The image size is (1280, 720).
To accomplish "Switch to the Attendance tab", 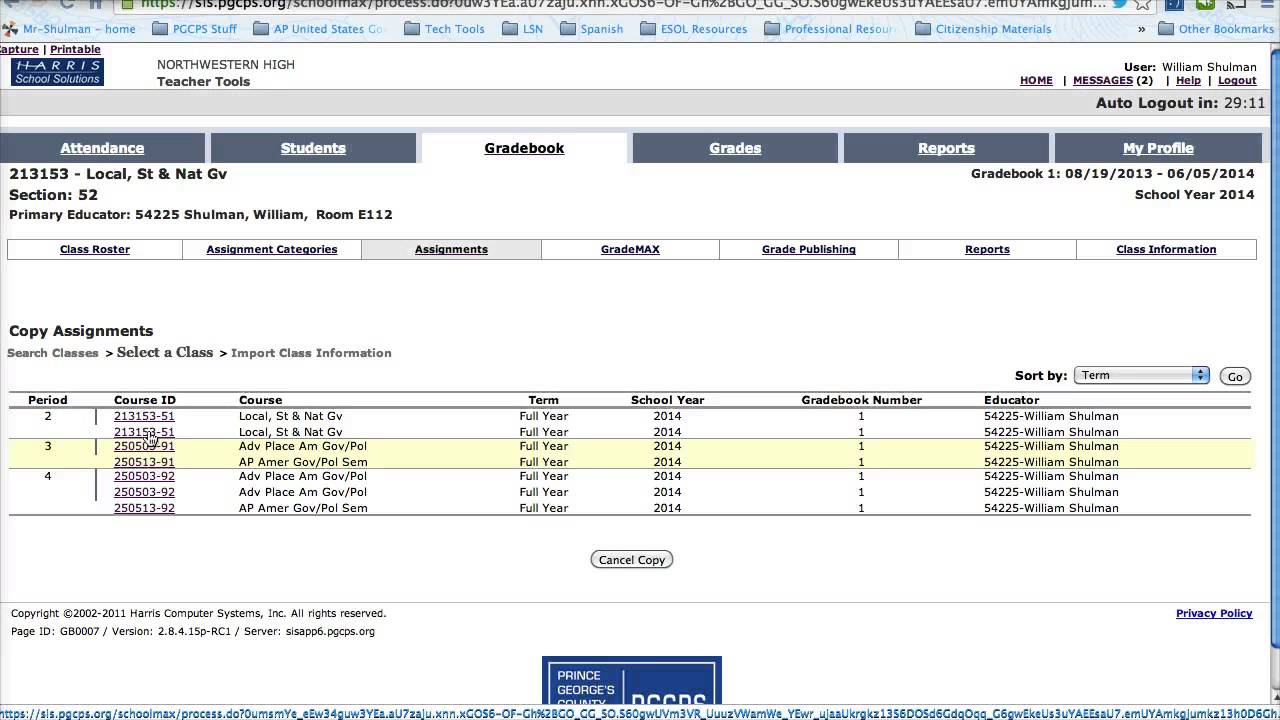I will pyautogui.click(x=102, y=148).
